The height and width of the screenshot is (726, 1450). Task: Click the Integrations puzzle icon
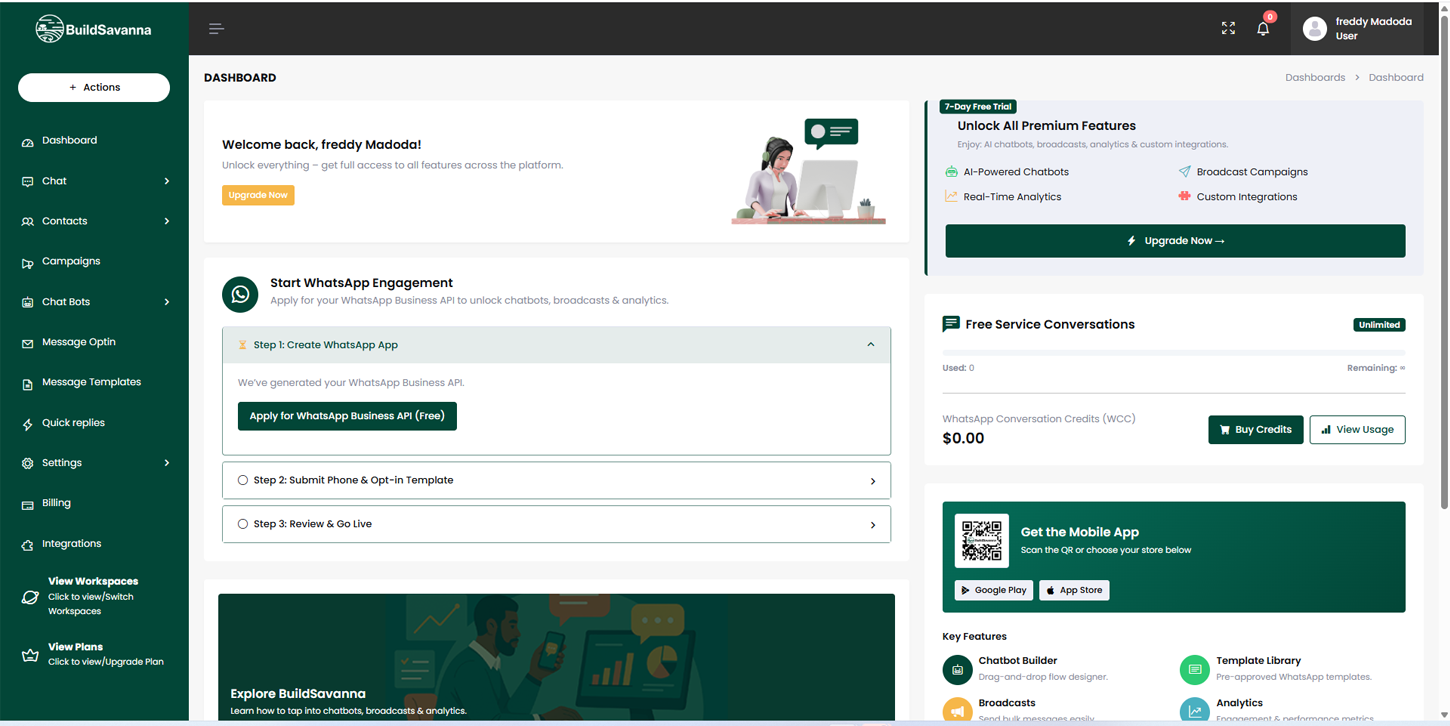[27, 545]
